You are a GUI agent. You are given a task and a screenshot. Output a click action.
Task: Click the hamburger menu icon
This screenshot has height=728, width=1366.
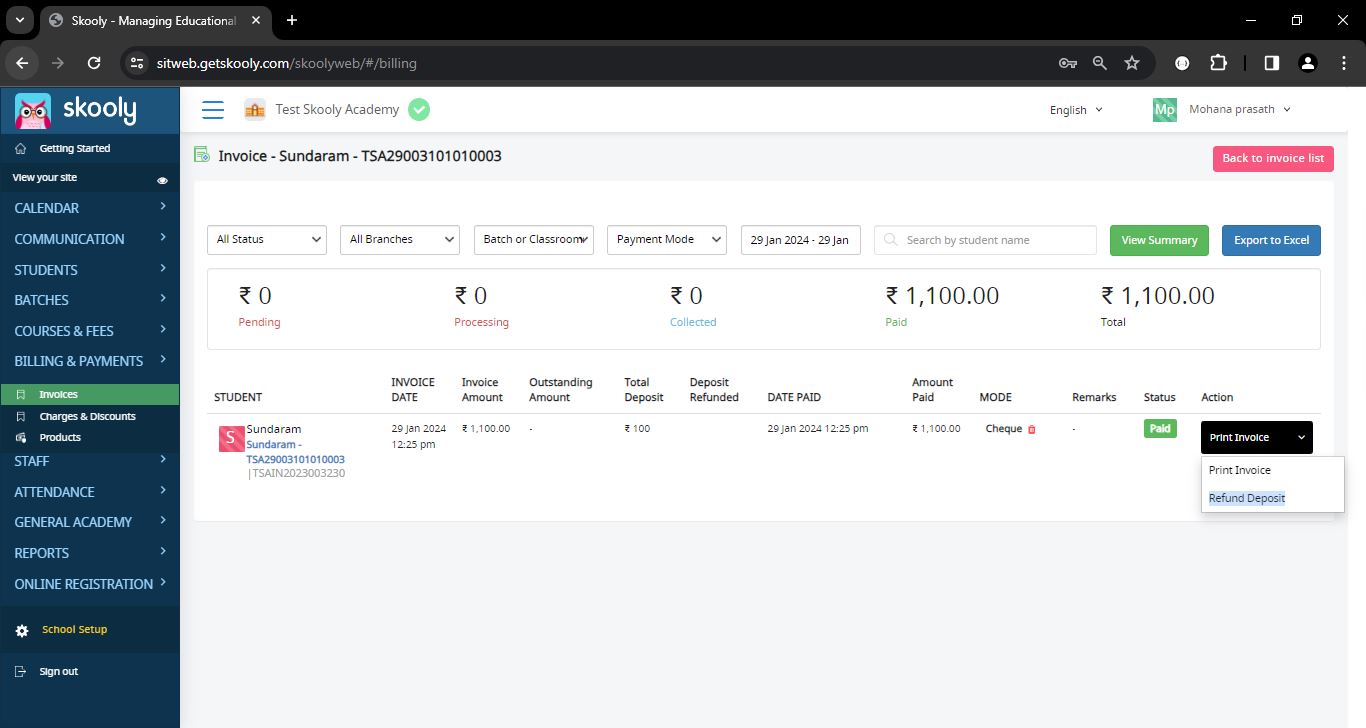213,110
